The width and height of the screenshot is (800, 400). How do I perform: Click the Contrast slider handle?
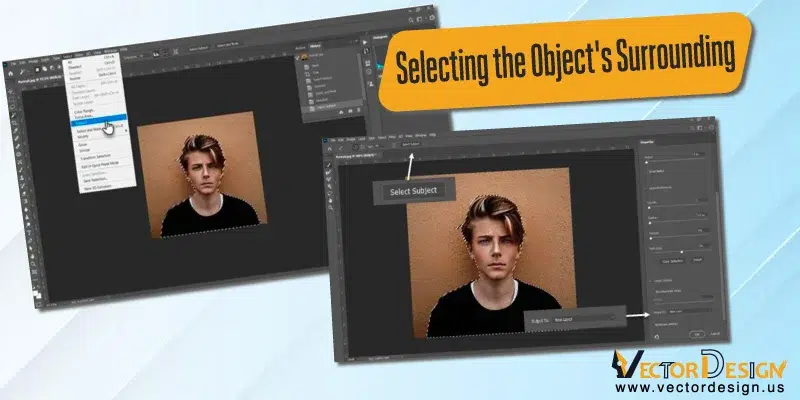[x=651, y=238]
